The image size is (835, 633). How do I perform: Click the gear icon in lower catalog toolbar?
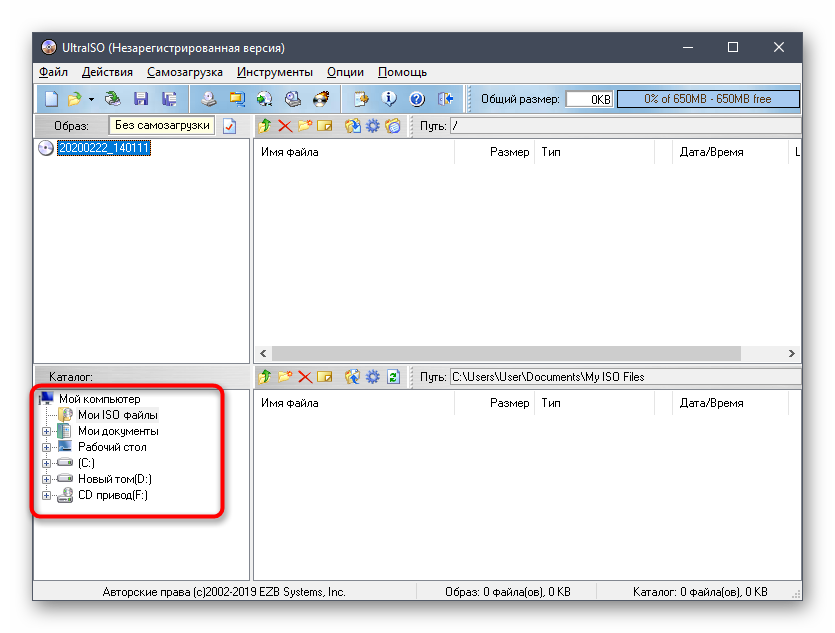(372, 377)
